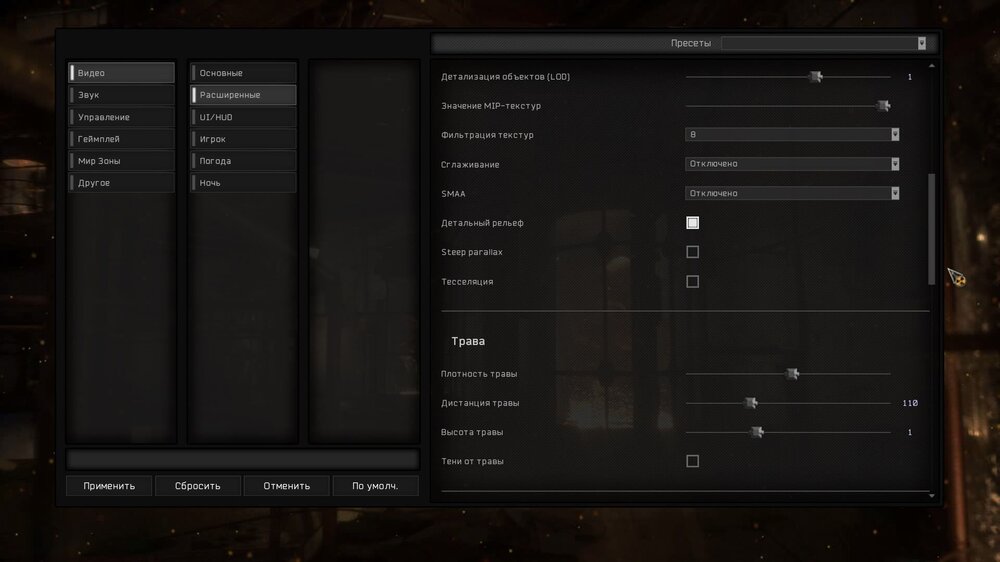Click the Применить button
The image size is (1000, 562).
click(109, 485)
